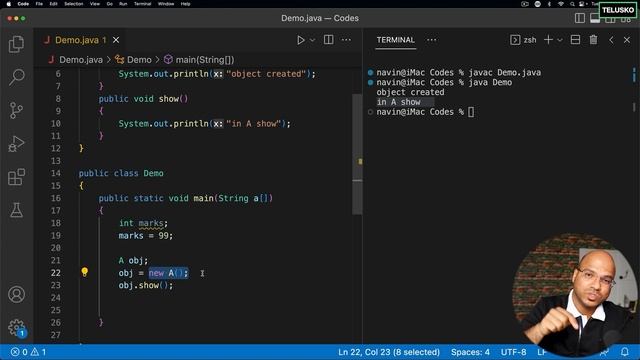Open the Terminal menu in menu bar
Screen dimensions: 640x360
142,4
